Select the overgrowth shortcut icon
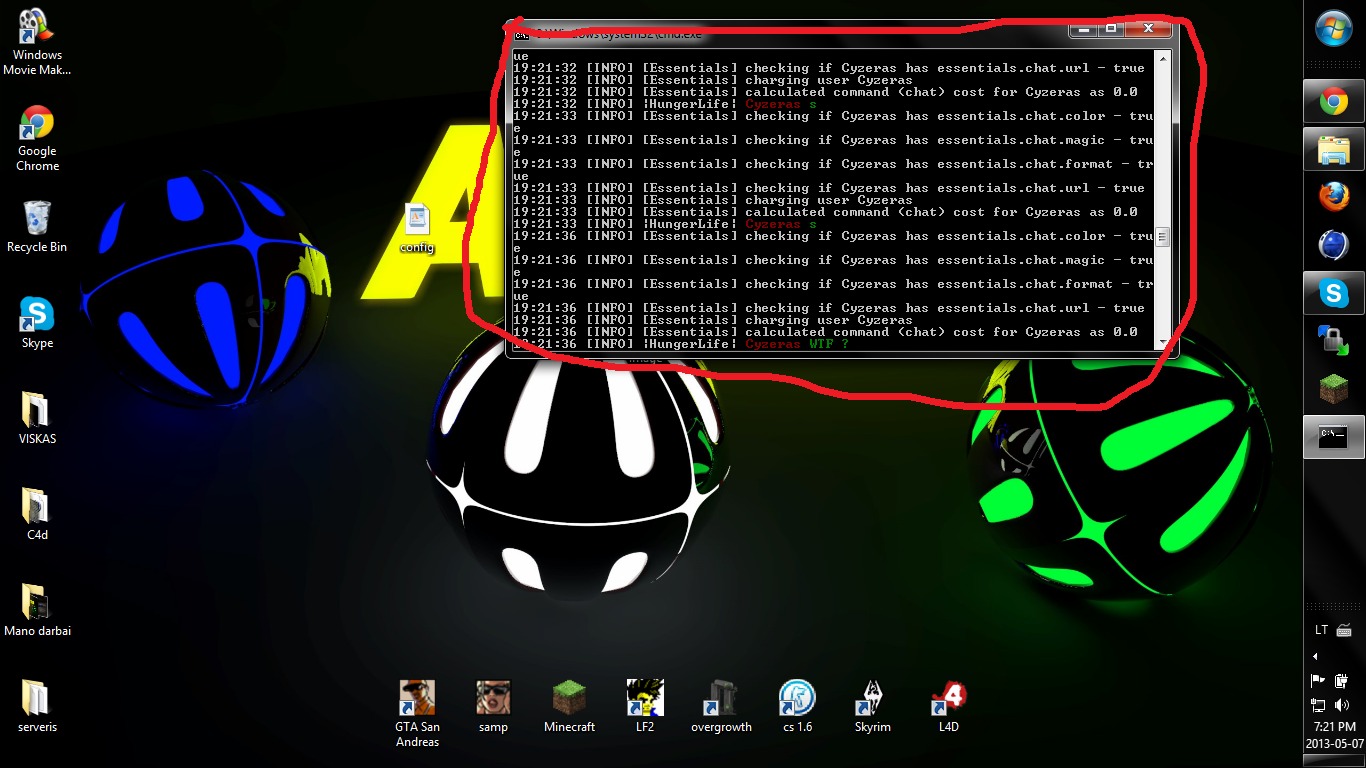 tap(721, 699)
